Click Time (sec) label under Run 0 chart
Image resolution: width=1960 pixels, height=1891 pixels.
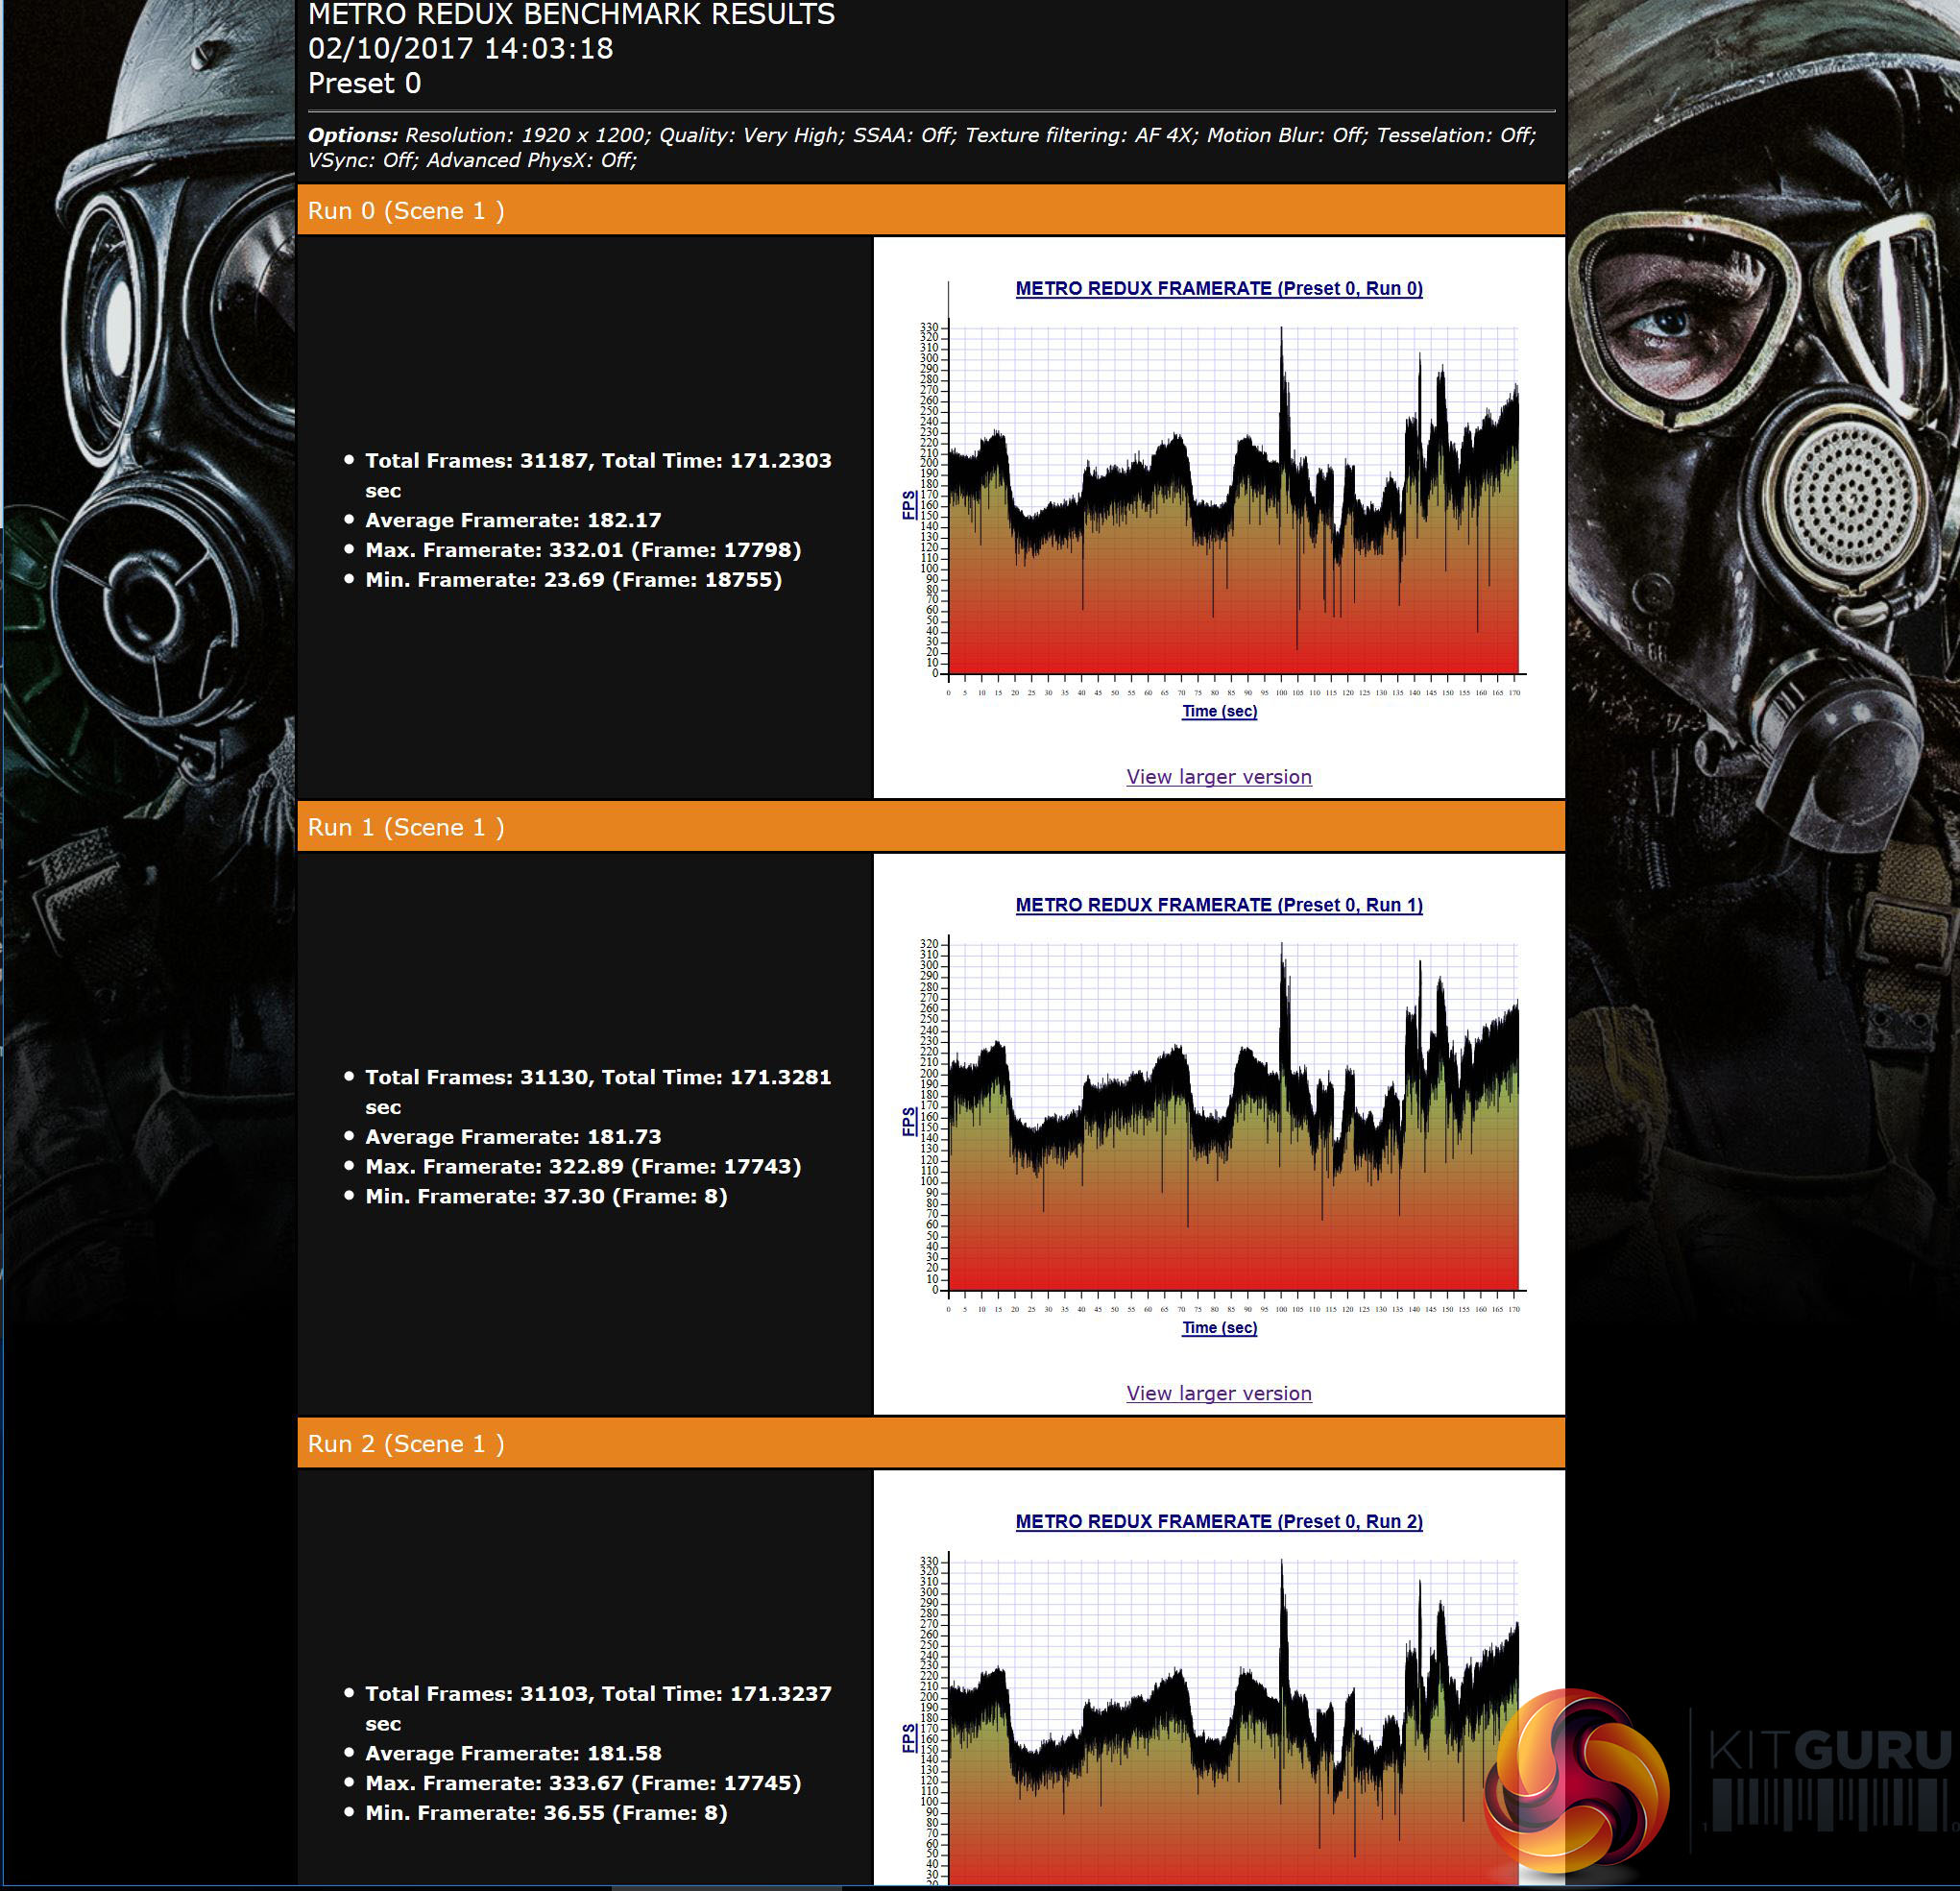(x=1219, y=711)
